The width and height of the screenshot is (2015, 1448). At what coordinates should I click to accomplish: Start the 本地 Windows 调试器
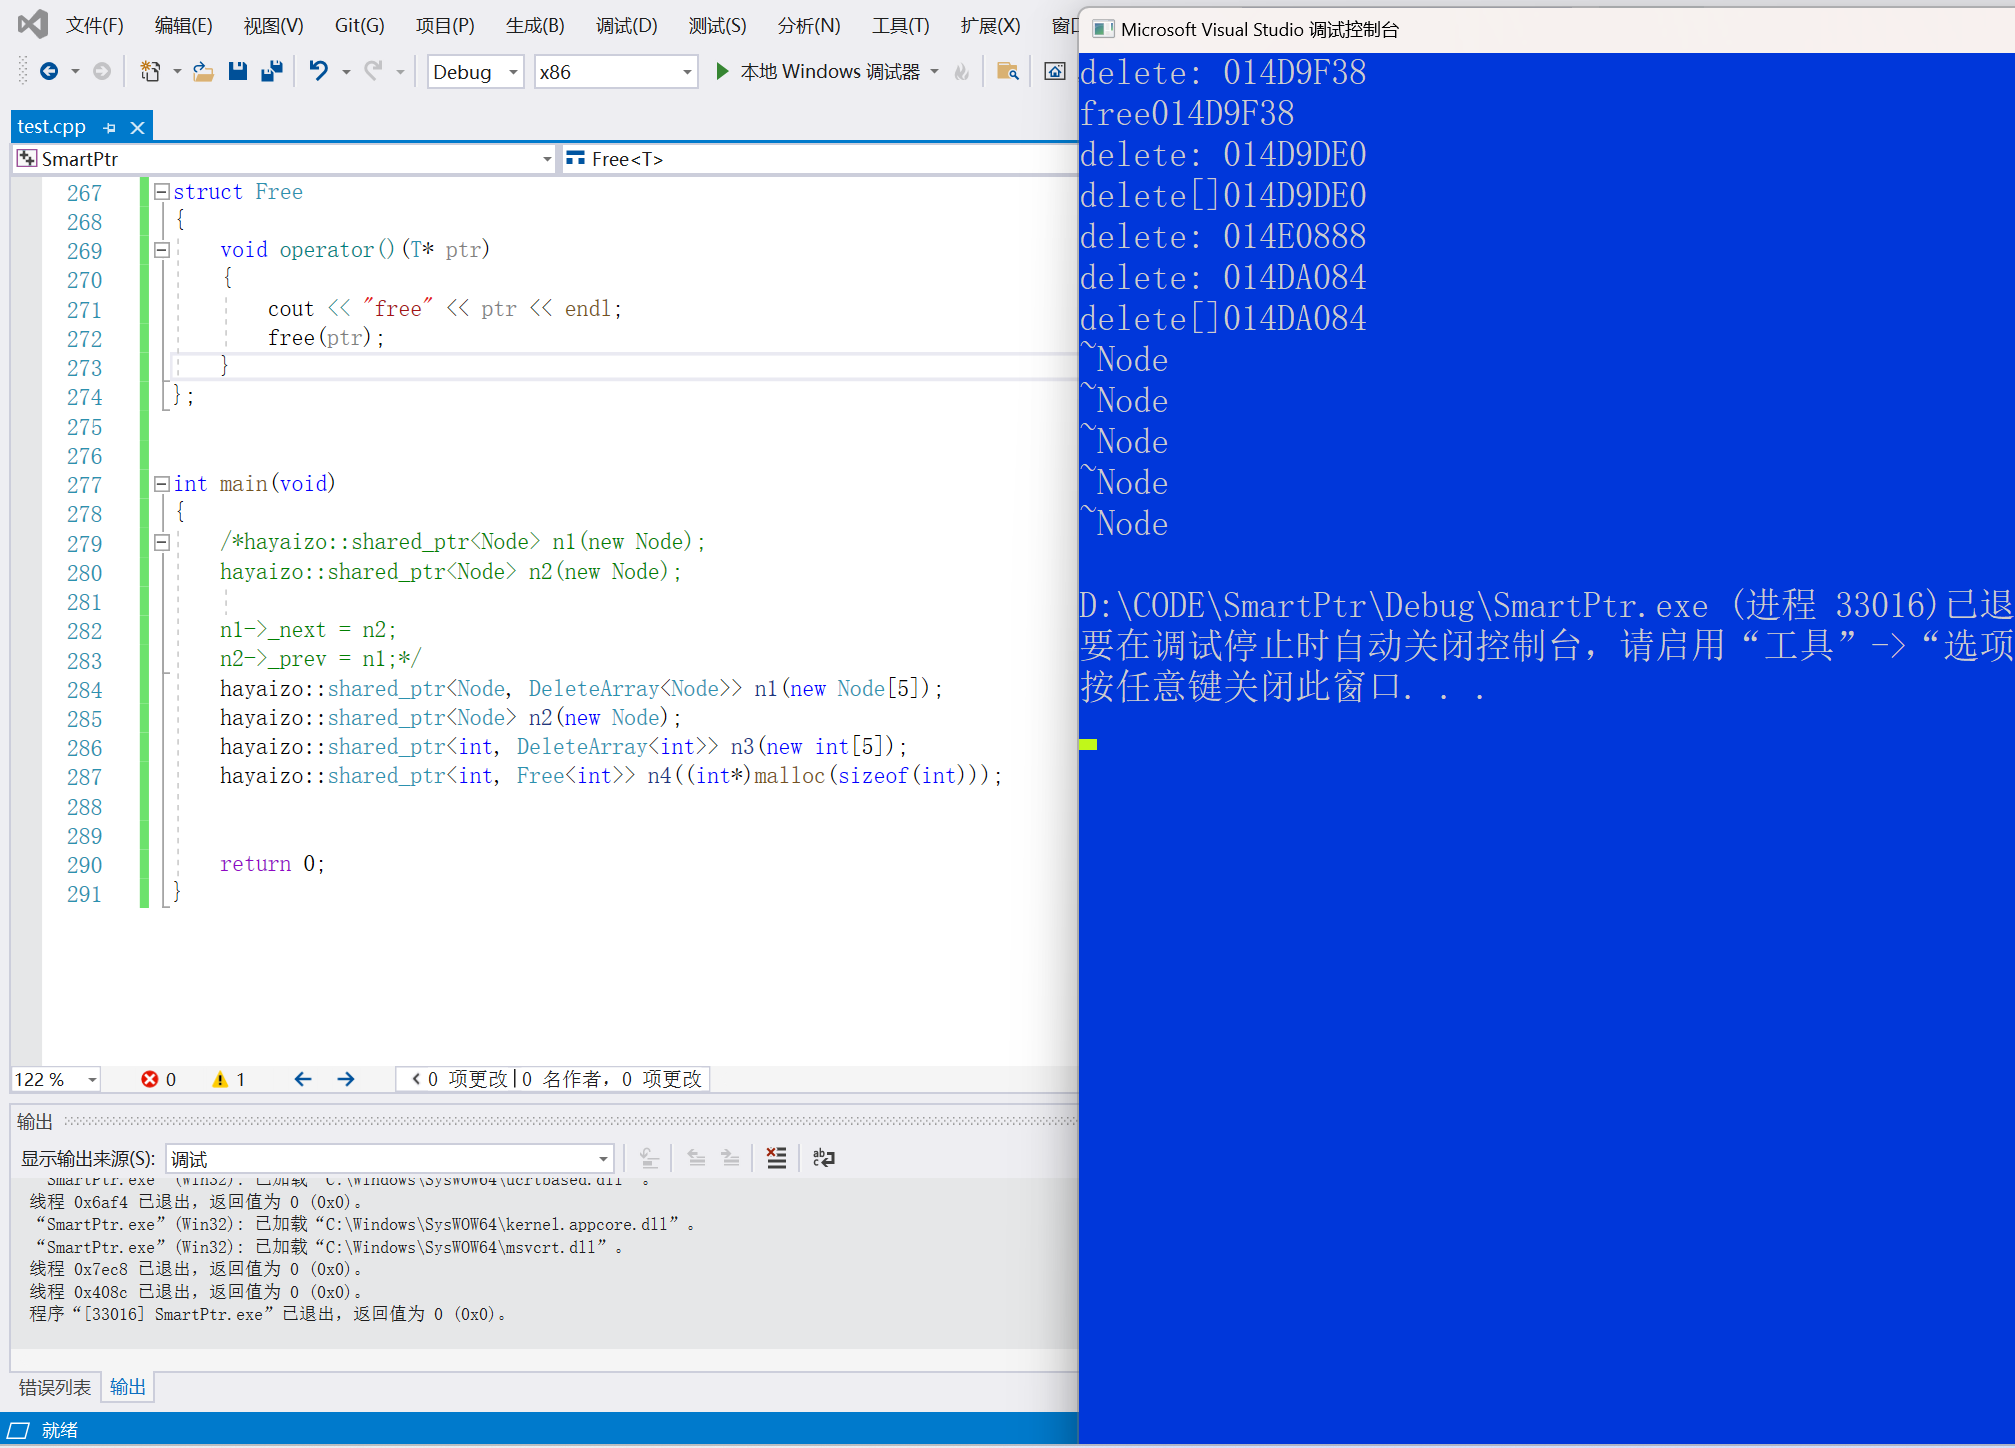722,71
